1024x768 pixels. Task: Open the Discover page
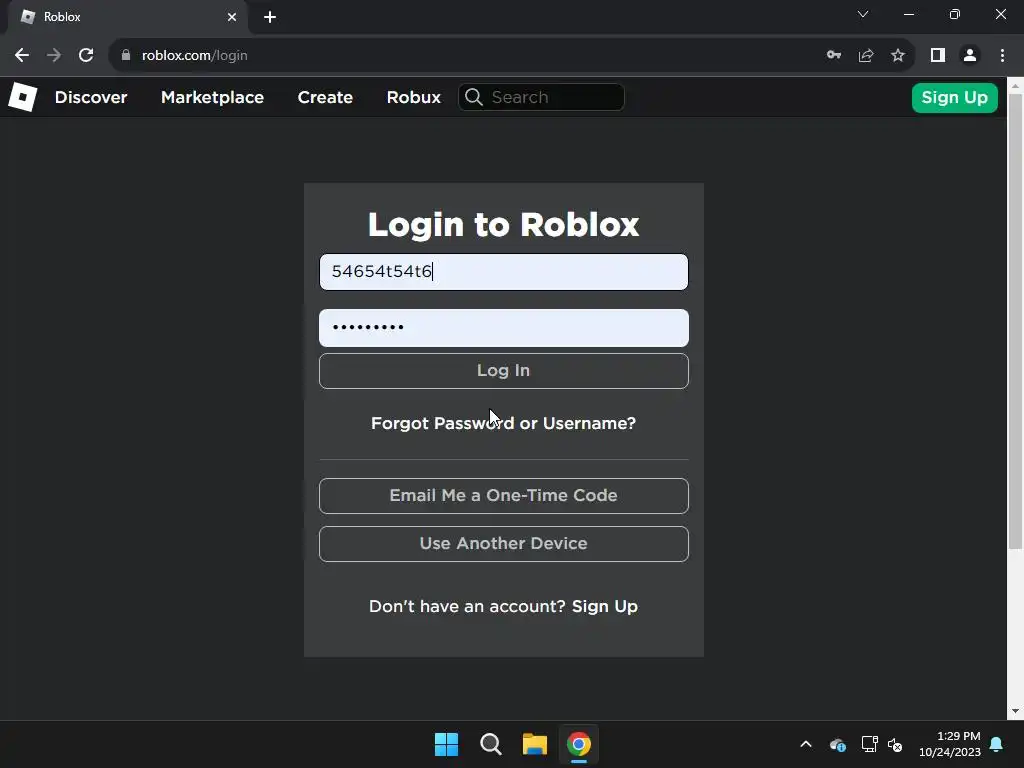pyautogui.click(x=91, y=97)
